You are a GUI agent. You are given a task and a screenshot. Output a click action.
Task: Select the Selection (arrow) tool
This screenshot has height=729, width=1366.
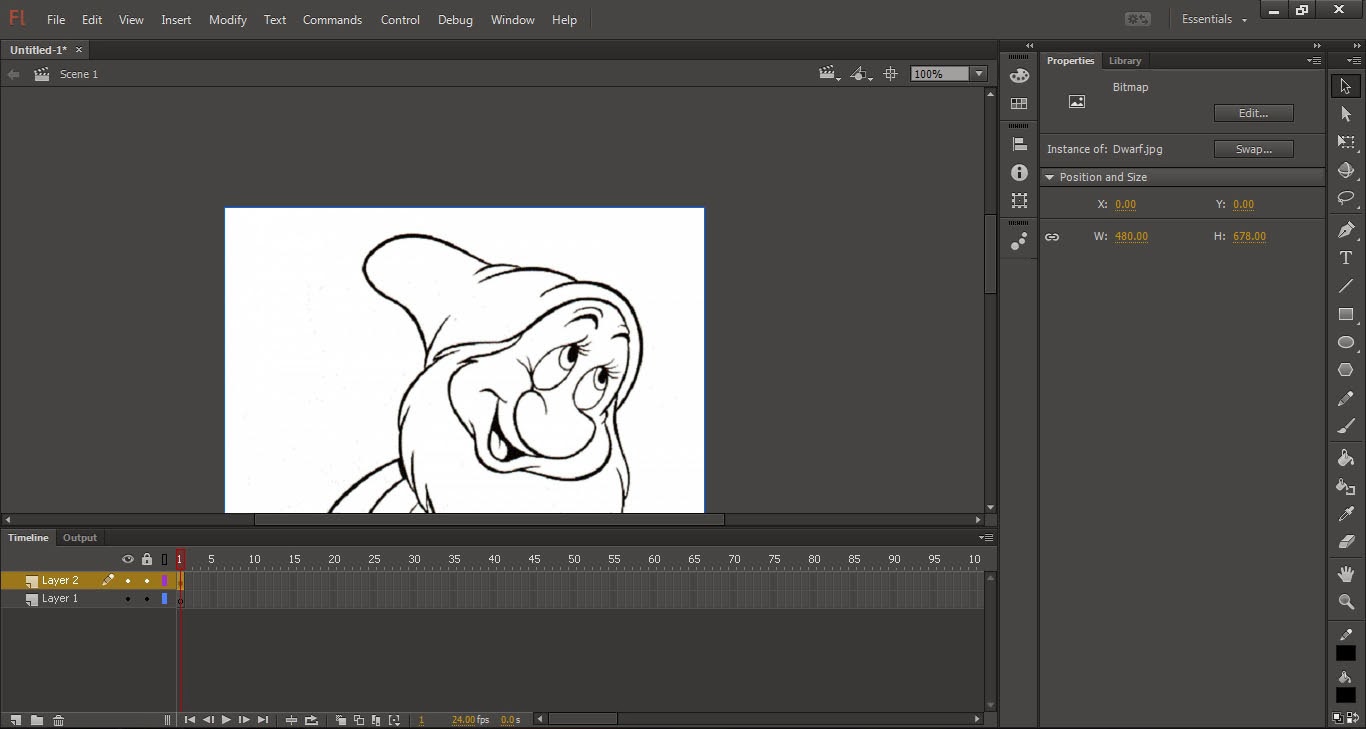tap(1346, 86)
